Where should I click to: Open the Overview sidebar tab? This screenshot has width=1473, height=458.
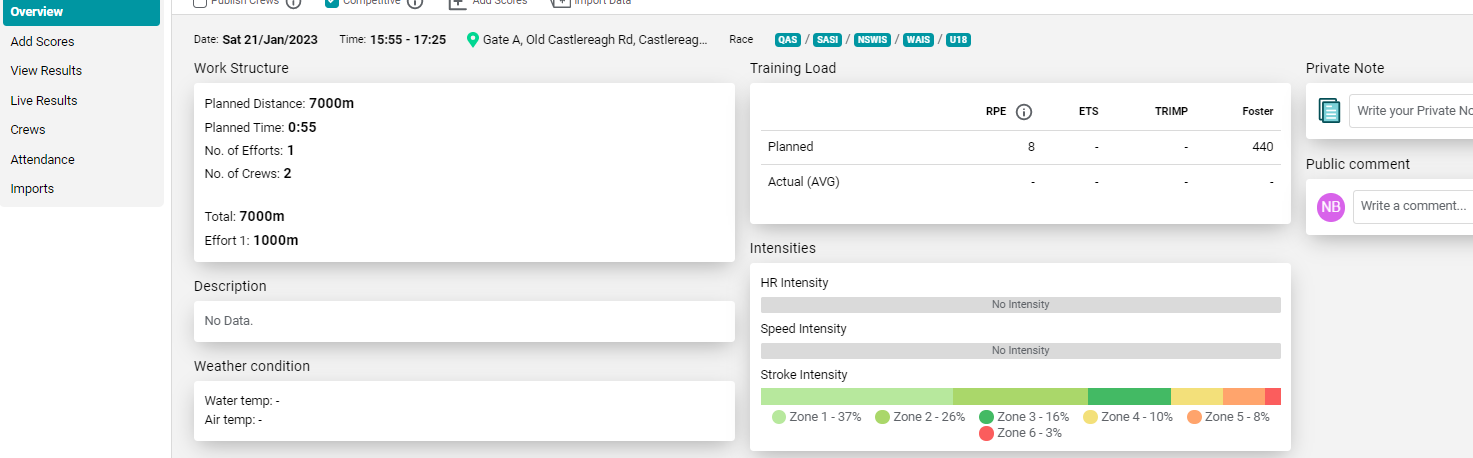pyautogui.click(x=81, y=12)
